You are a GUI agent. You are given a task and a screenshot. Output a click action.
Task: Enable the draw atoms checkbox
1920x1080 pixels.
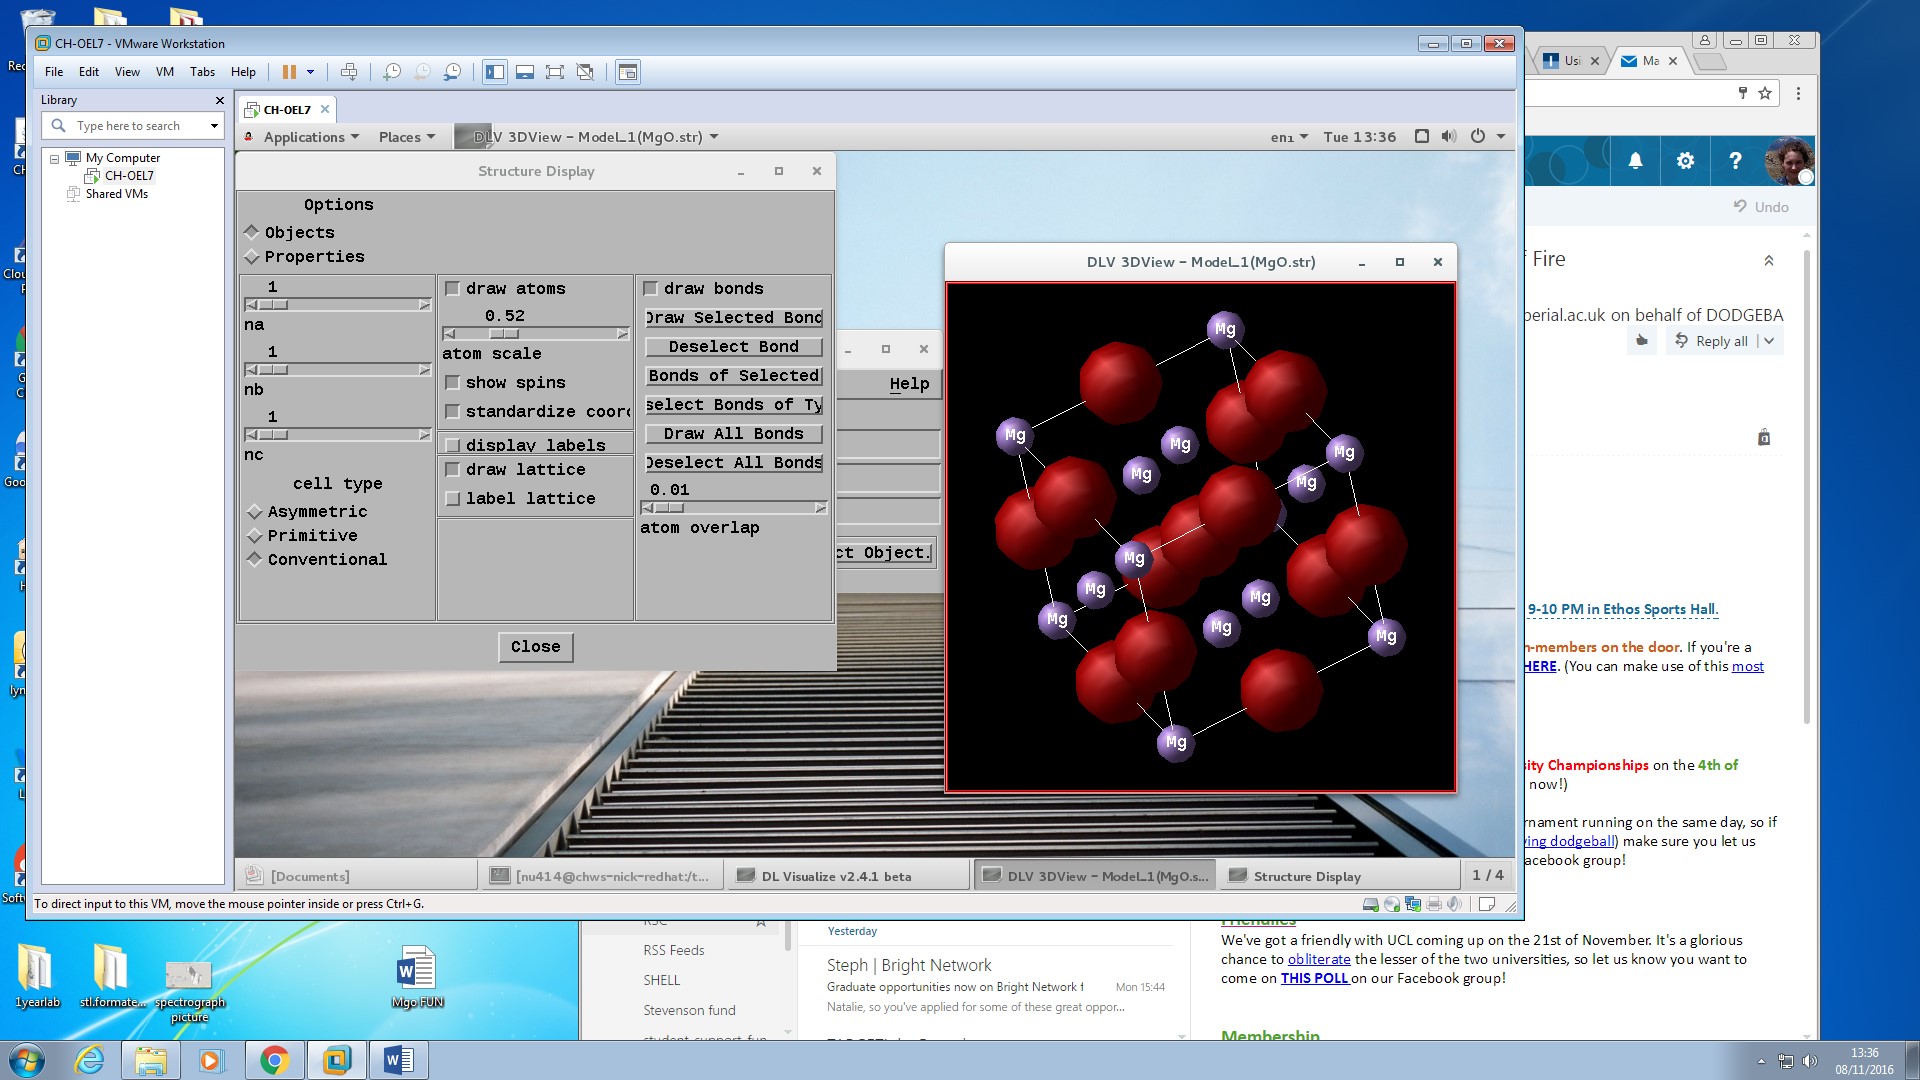point(453,289)
